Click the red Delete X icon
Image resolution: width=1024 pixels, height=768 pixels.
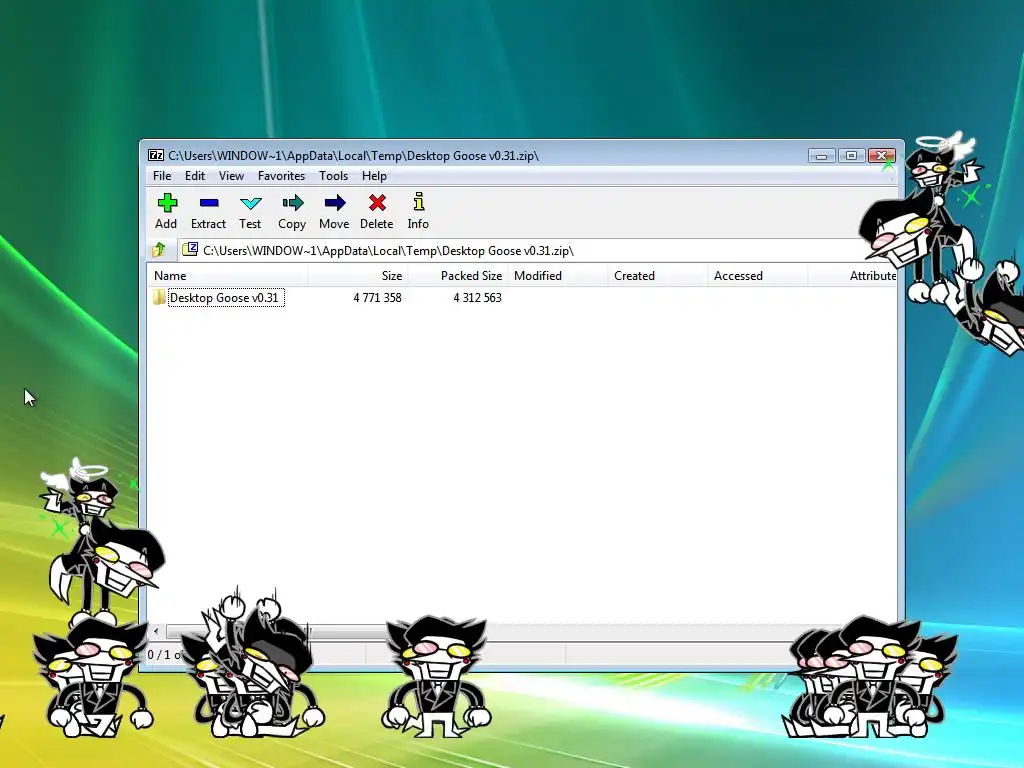(x=377, y=203)
